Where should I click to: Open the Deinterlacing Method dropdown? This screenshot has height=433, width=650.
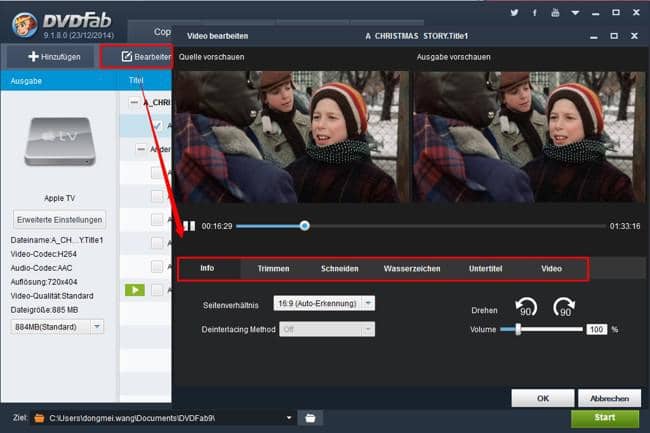click(x=327, y=329)
